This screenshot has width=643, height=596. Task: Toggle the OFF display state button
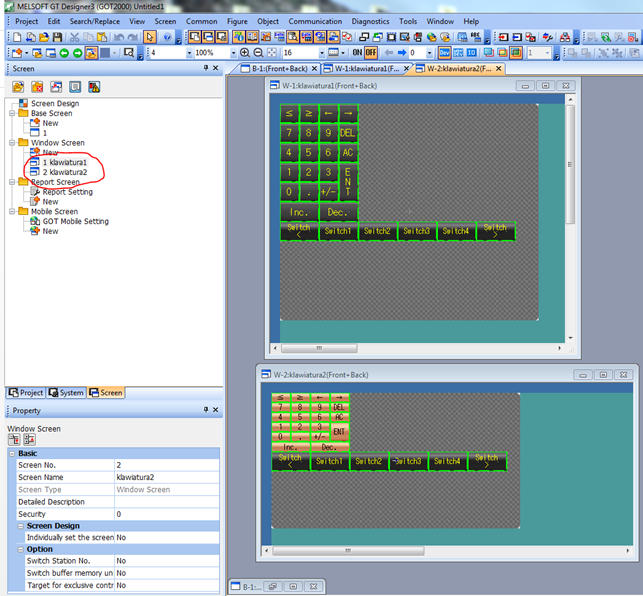(371, 53)
